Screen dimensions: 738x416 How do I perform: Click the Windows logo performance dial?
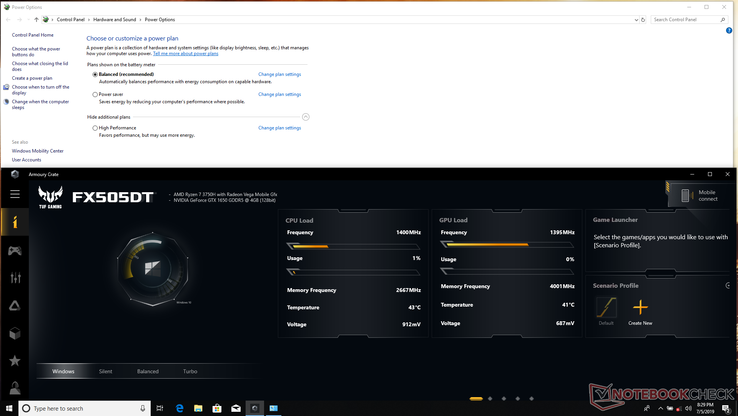152,269
